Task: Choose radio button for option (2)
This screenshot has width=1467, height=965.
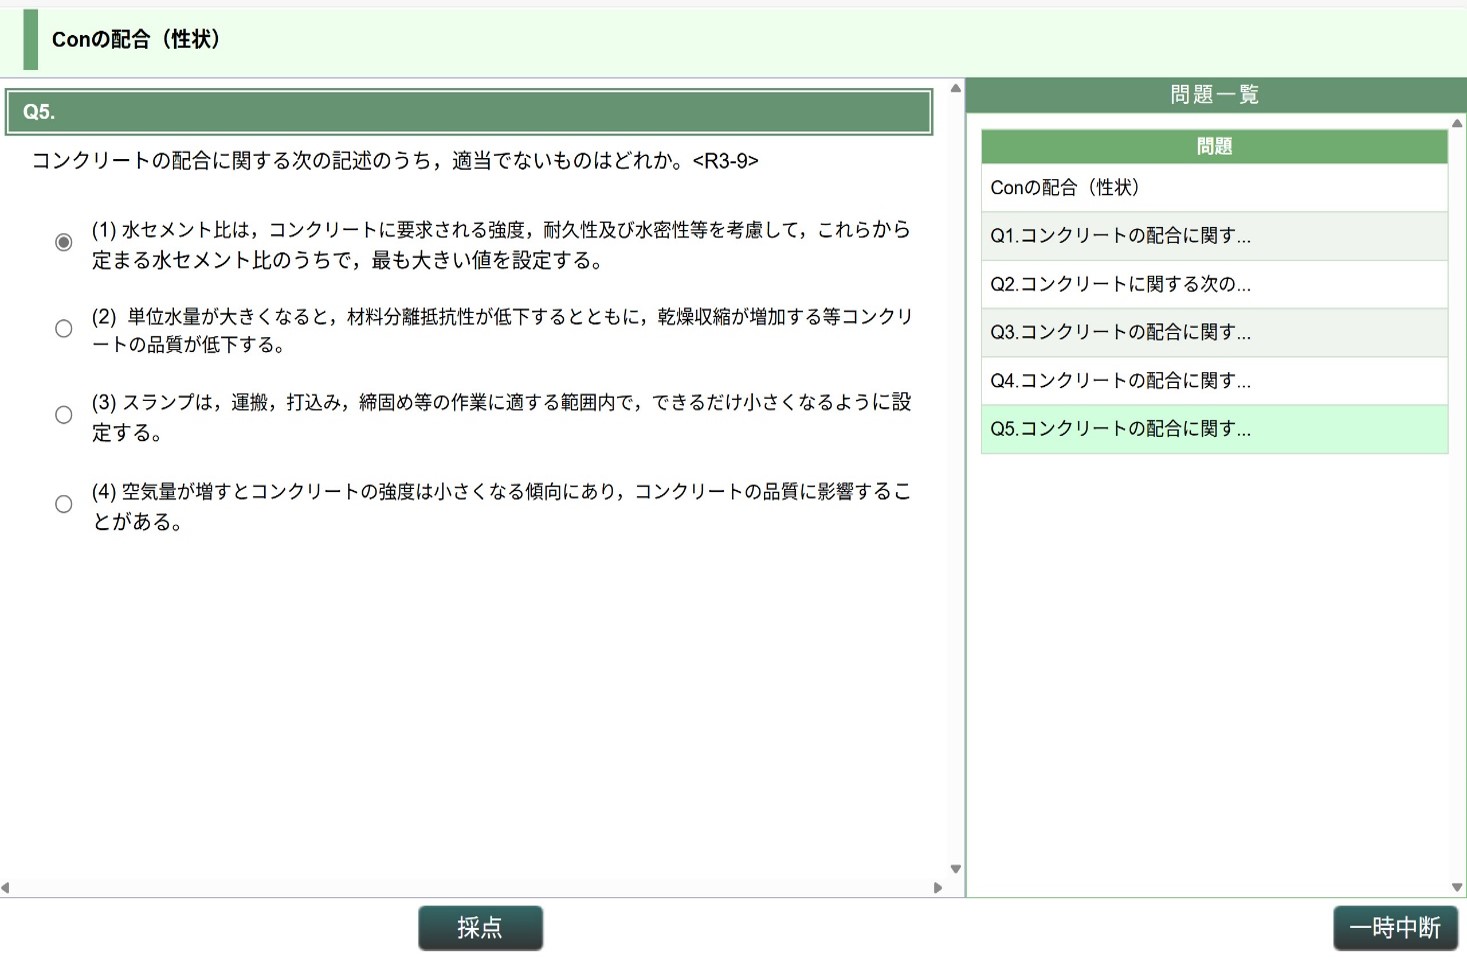Action: click(63, 329)
